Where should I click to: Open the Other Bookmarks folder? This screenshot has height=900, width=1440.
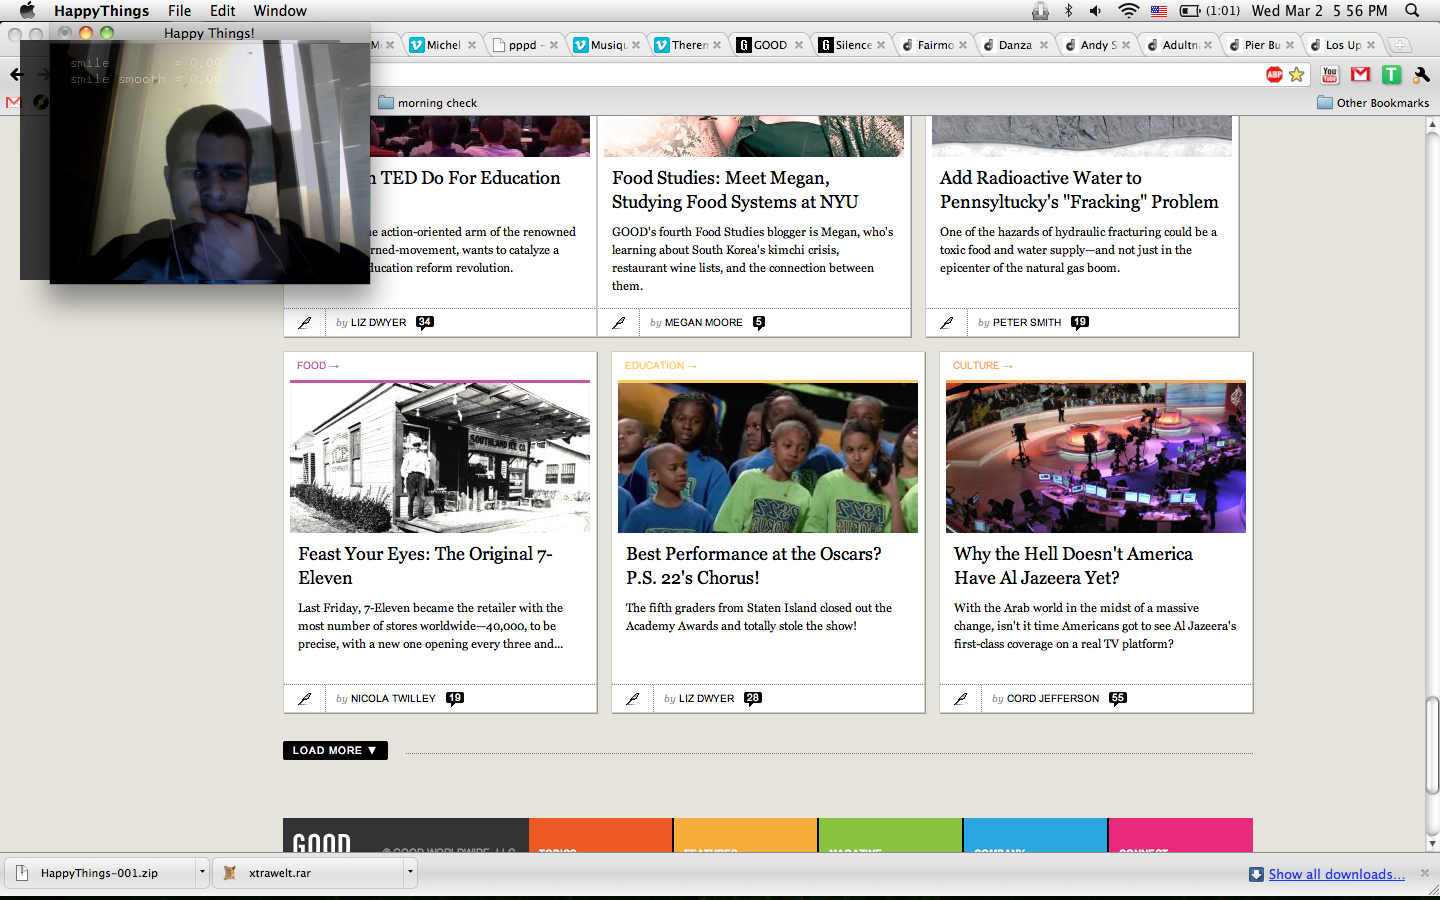[1373, 103]
